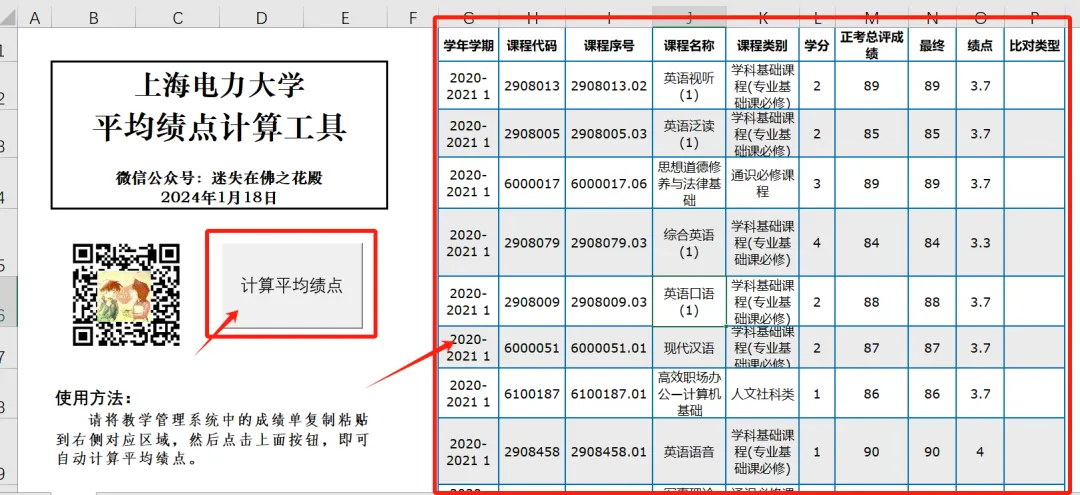Screen dimensions: 1080x495
Task: Click the 平均绩点计算工具 heading
Action: coord(219,128)
